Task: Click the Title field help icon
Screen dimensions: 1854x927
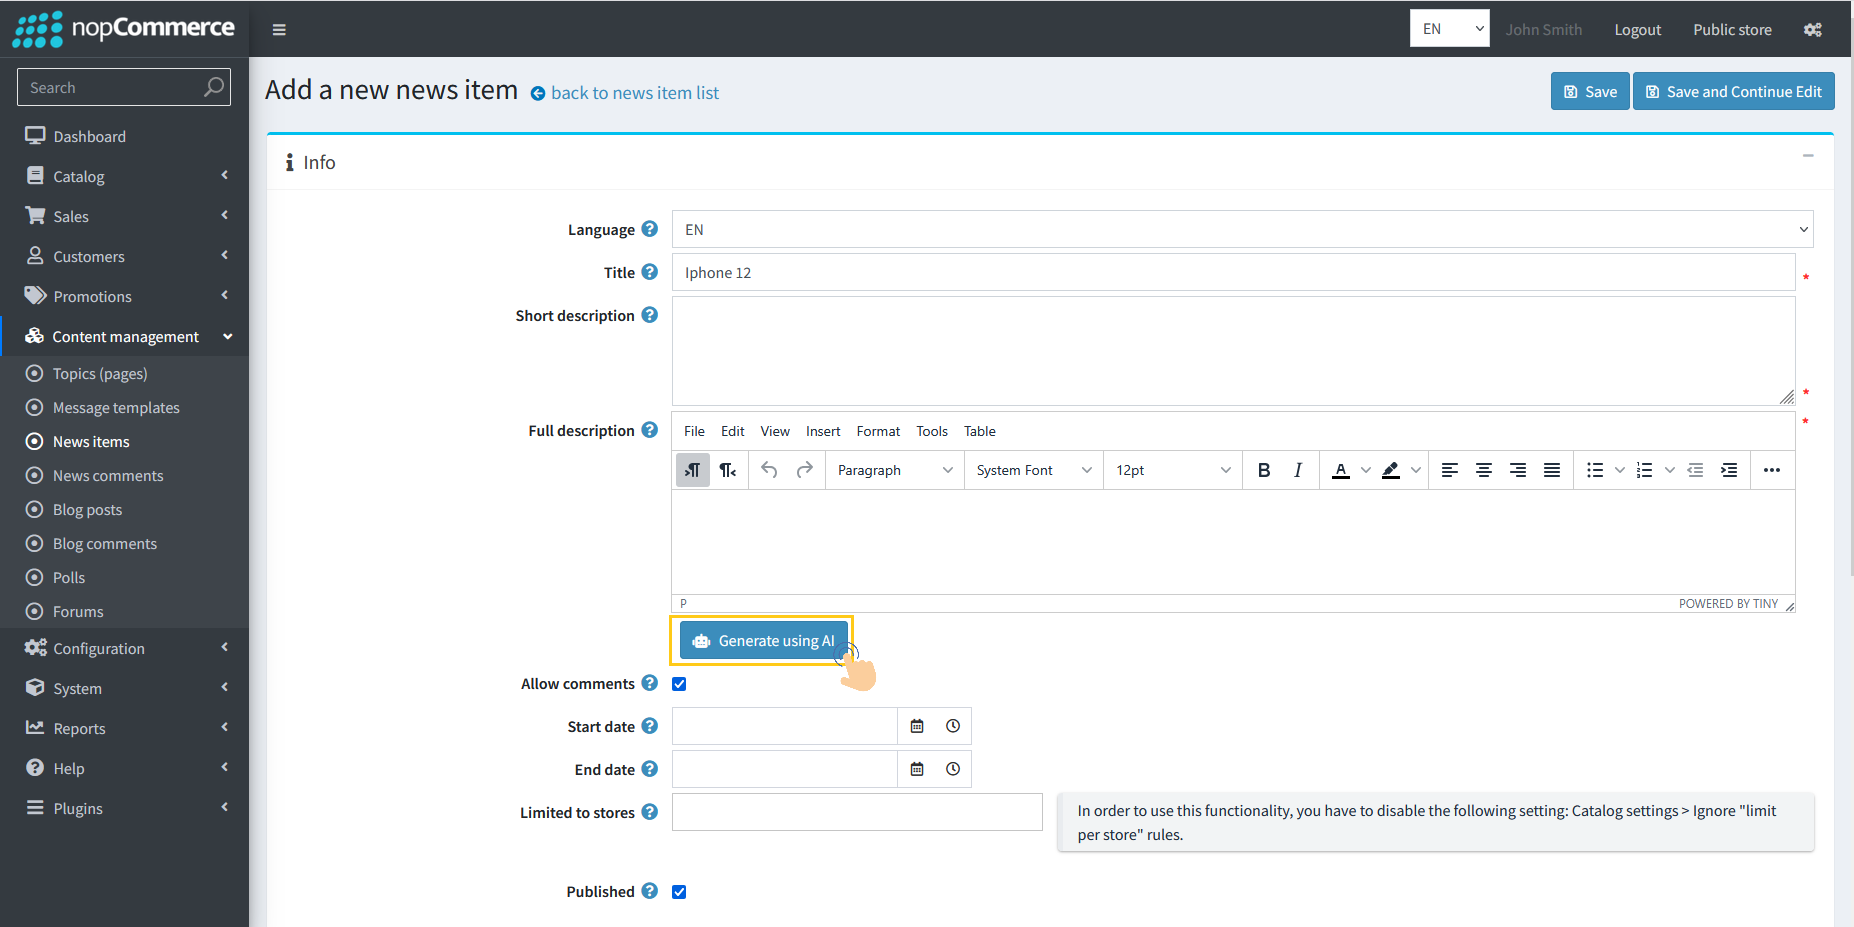Action: pos(650,272)
